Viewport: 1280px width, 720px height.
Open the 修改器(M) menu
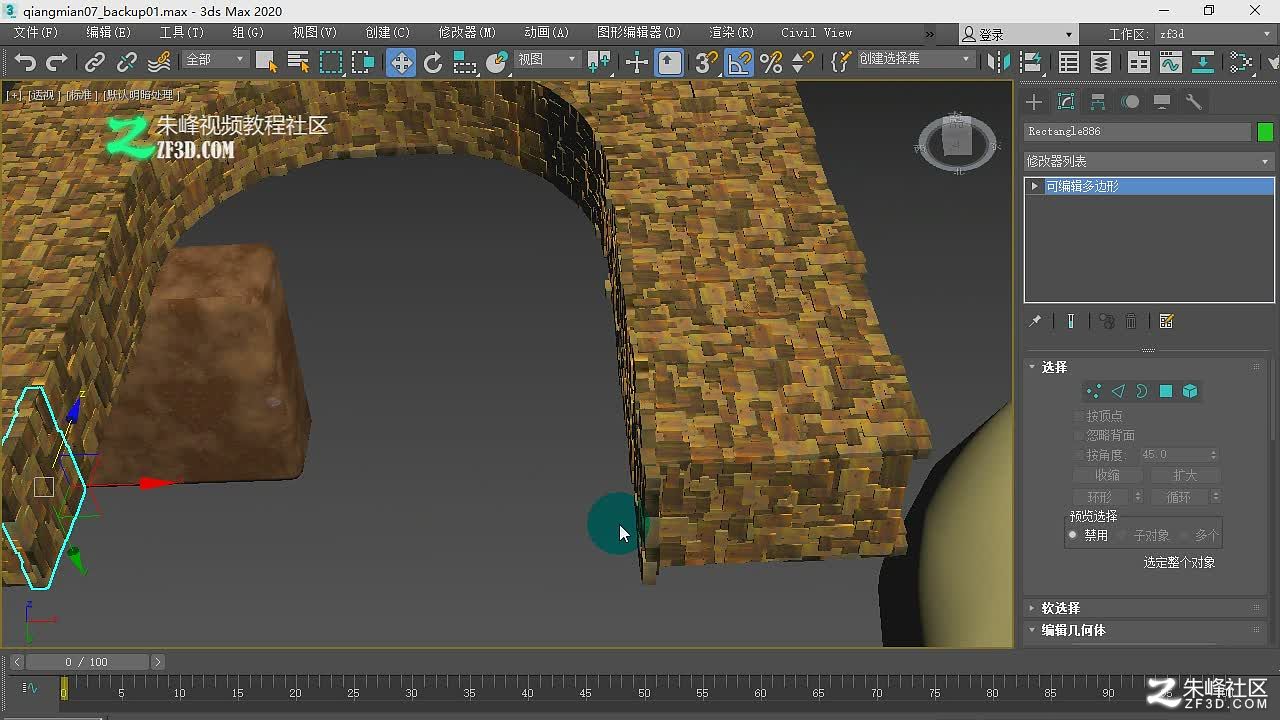click(467, 32)
